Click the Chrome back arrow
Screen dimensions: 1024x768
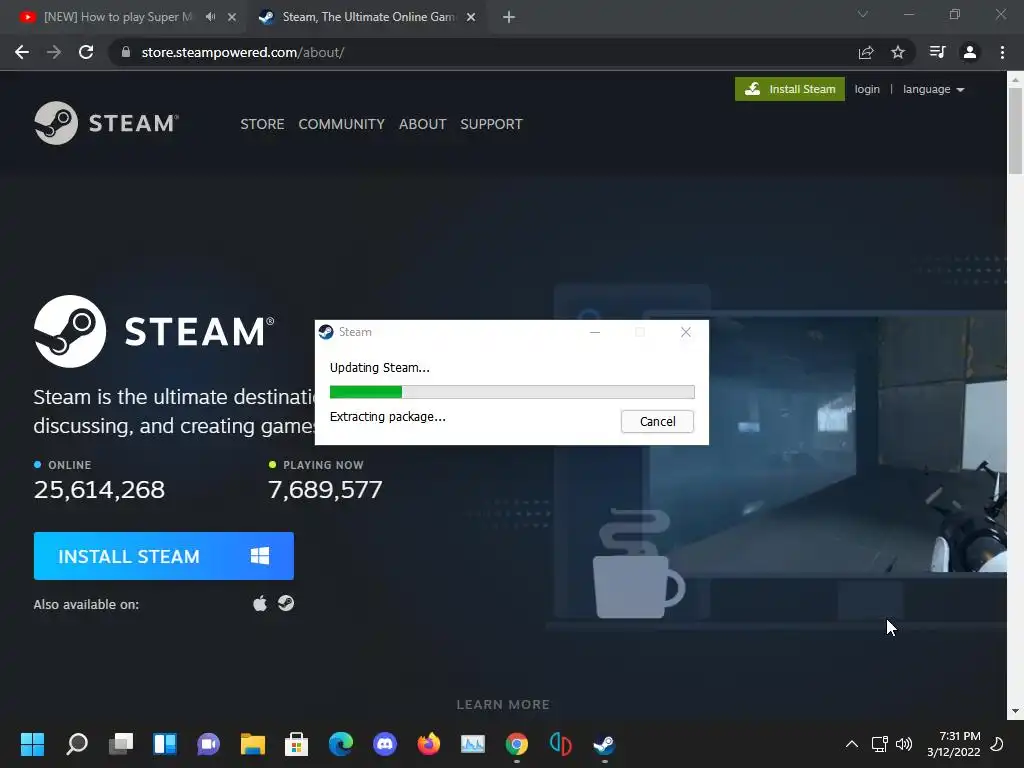(x=22, y=52)
